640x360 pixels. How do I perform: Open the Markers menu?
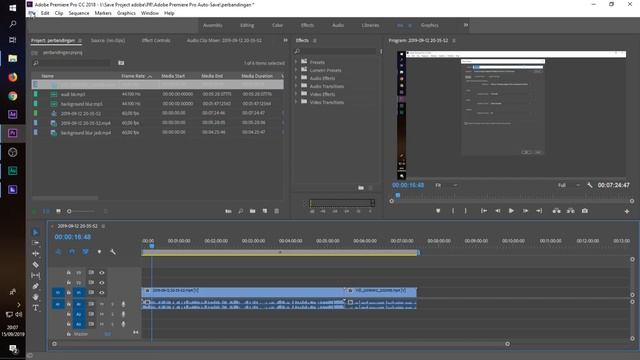click(103, 13)
